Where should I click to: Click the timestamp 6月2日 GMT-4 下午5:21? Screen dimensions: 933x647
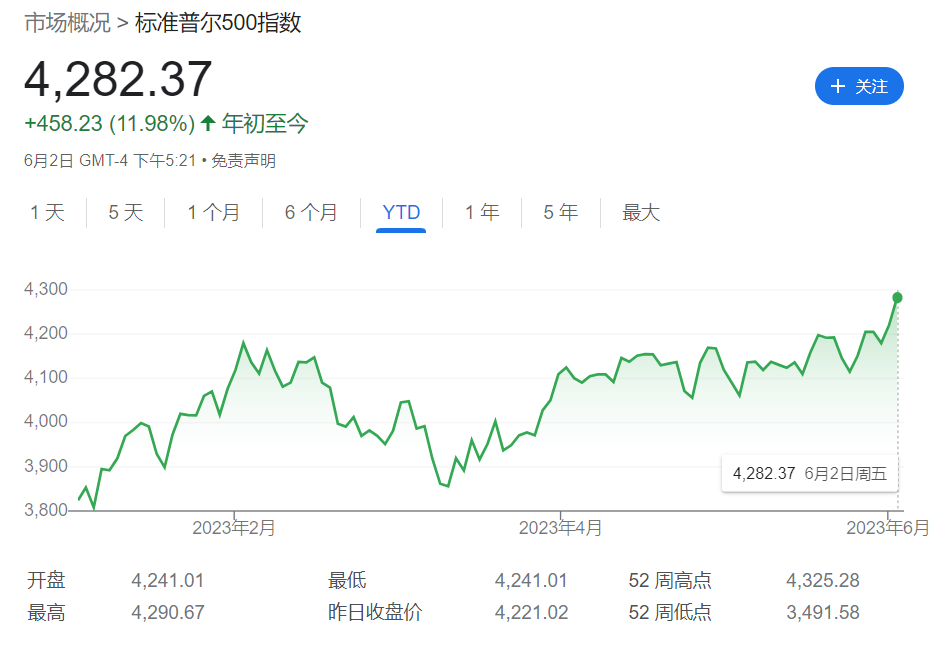pos(110,161)
